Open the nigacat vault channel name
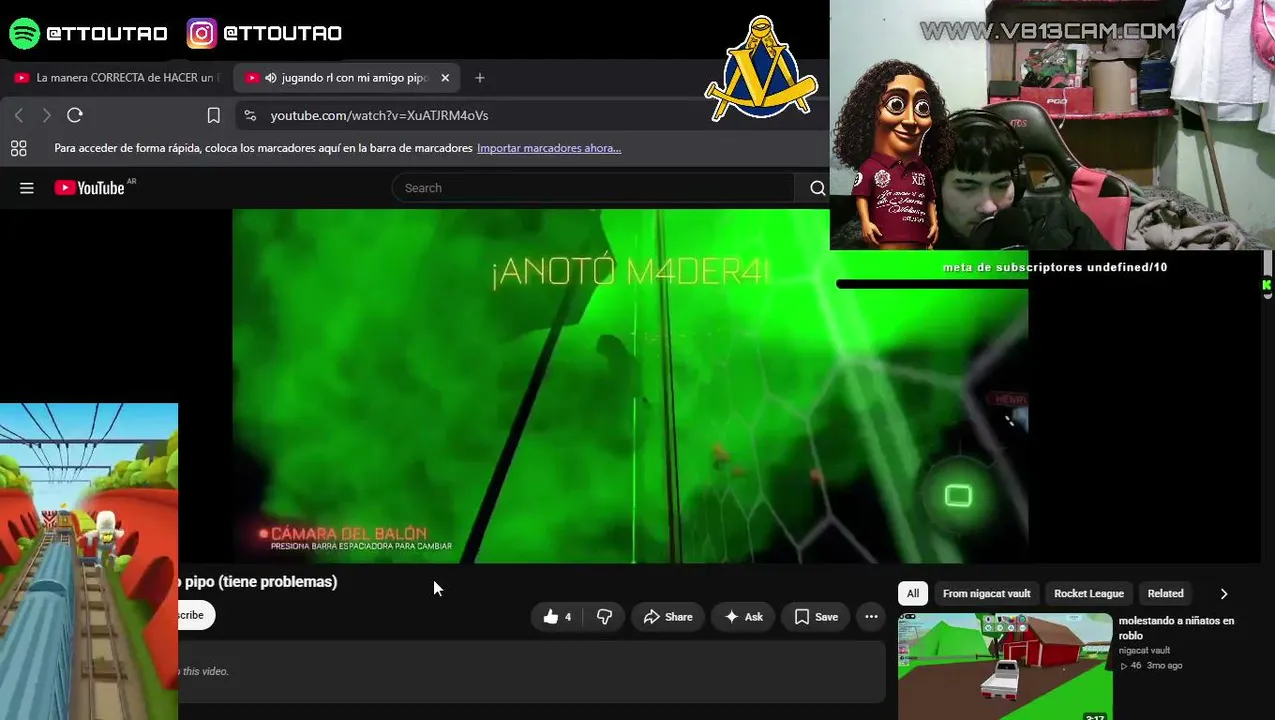Viewport: 1275px width, 720px height. point(1144,651)
